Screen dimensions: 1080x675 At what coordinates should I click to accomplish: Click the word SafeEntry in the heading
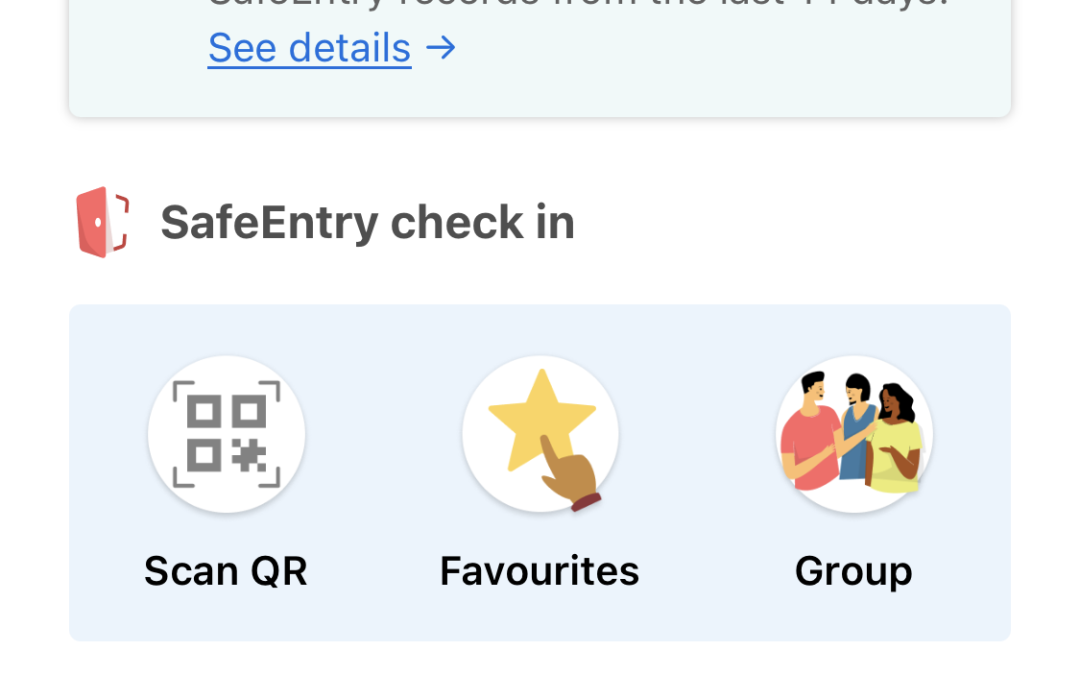coord(267,222)
